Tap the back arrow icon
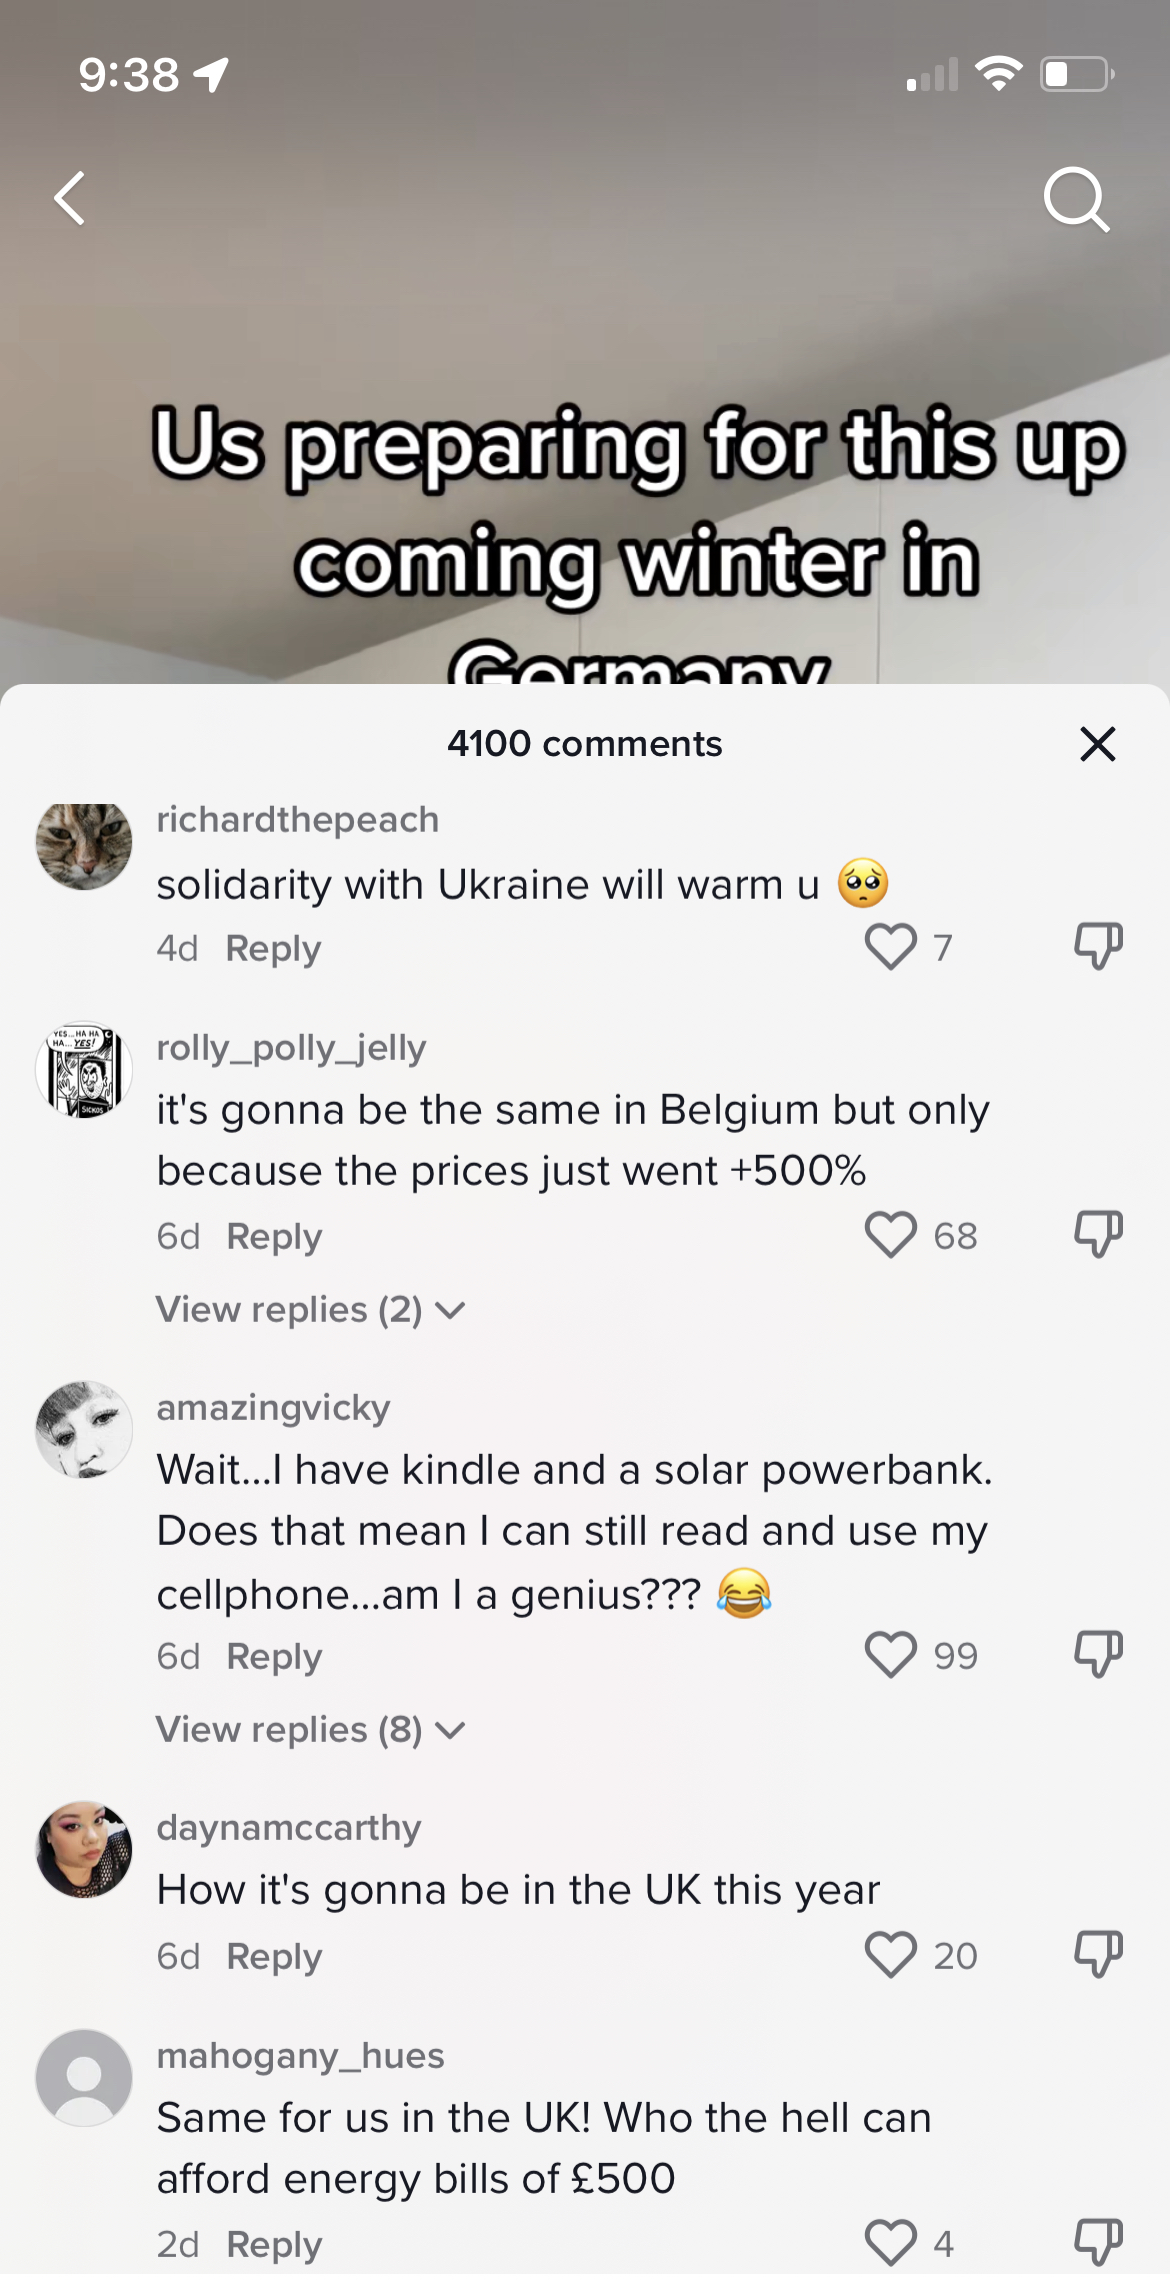The width and height of the screenshot is (1170, 2283). (69, 198)
